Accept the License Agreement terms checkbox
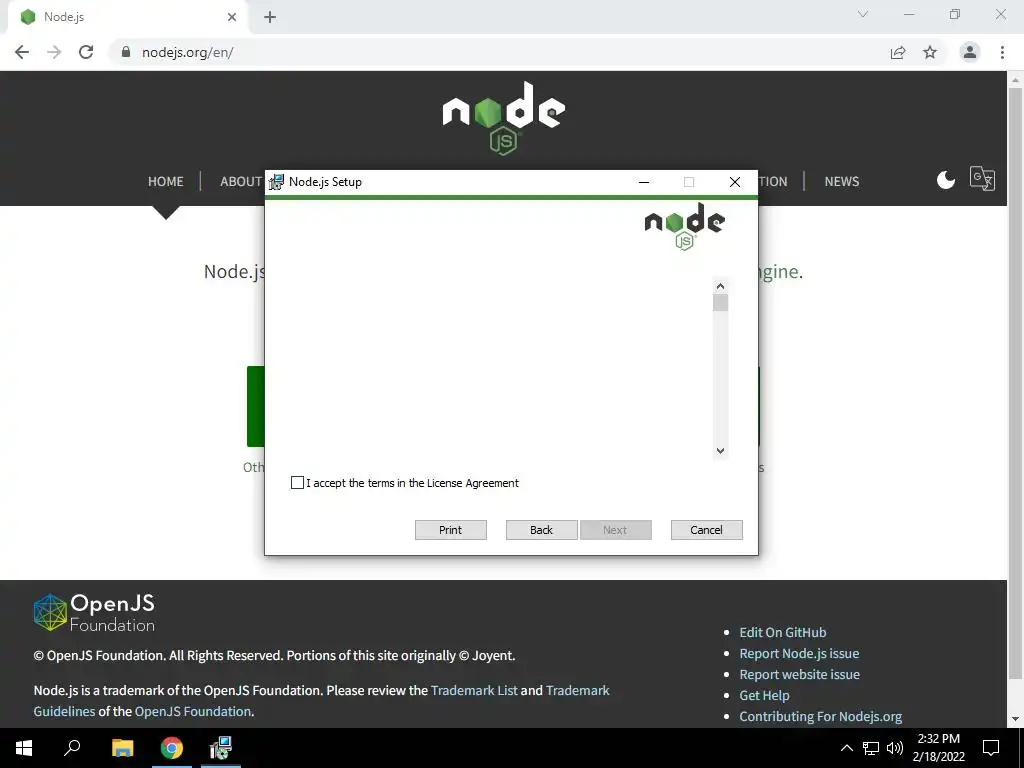Screen dimensions: 1024x768 point(297,483)
